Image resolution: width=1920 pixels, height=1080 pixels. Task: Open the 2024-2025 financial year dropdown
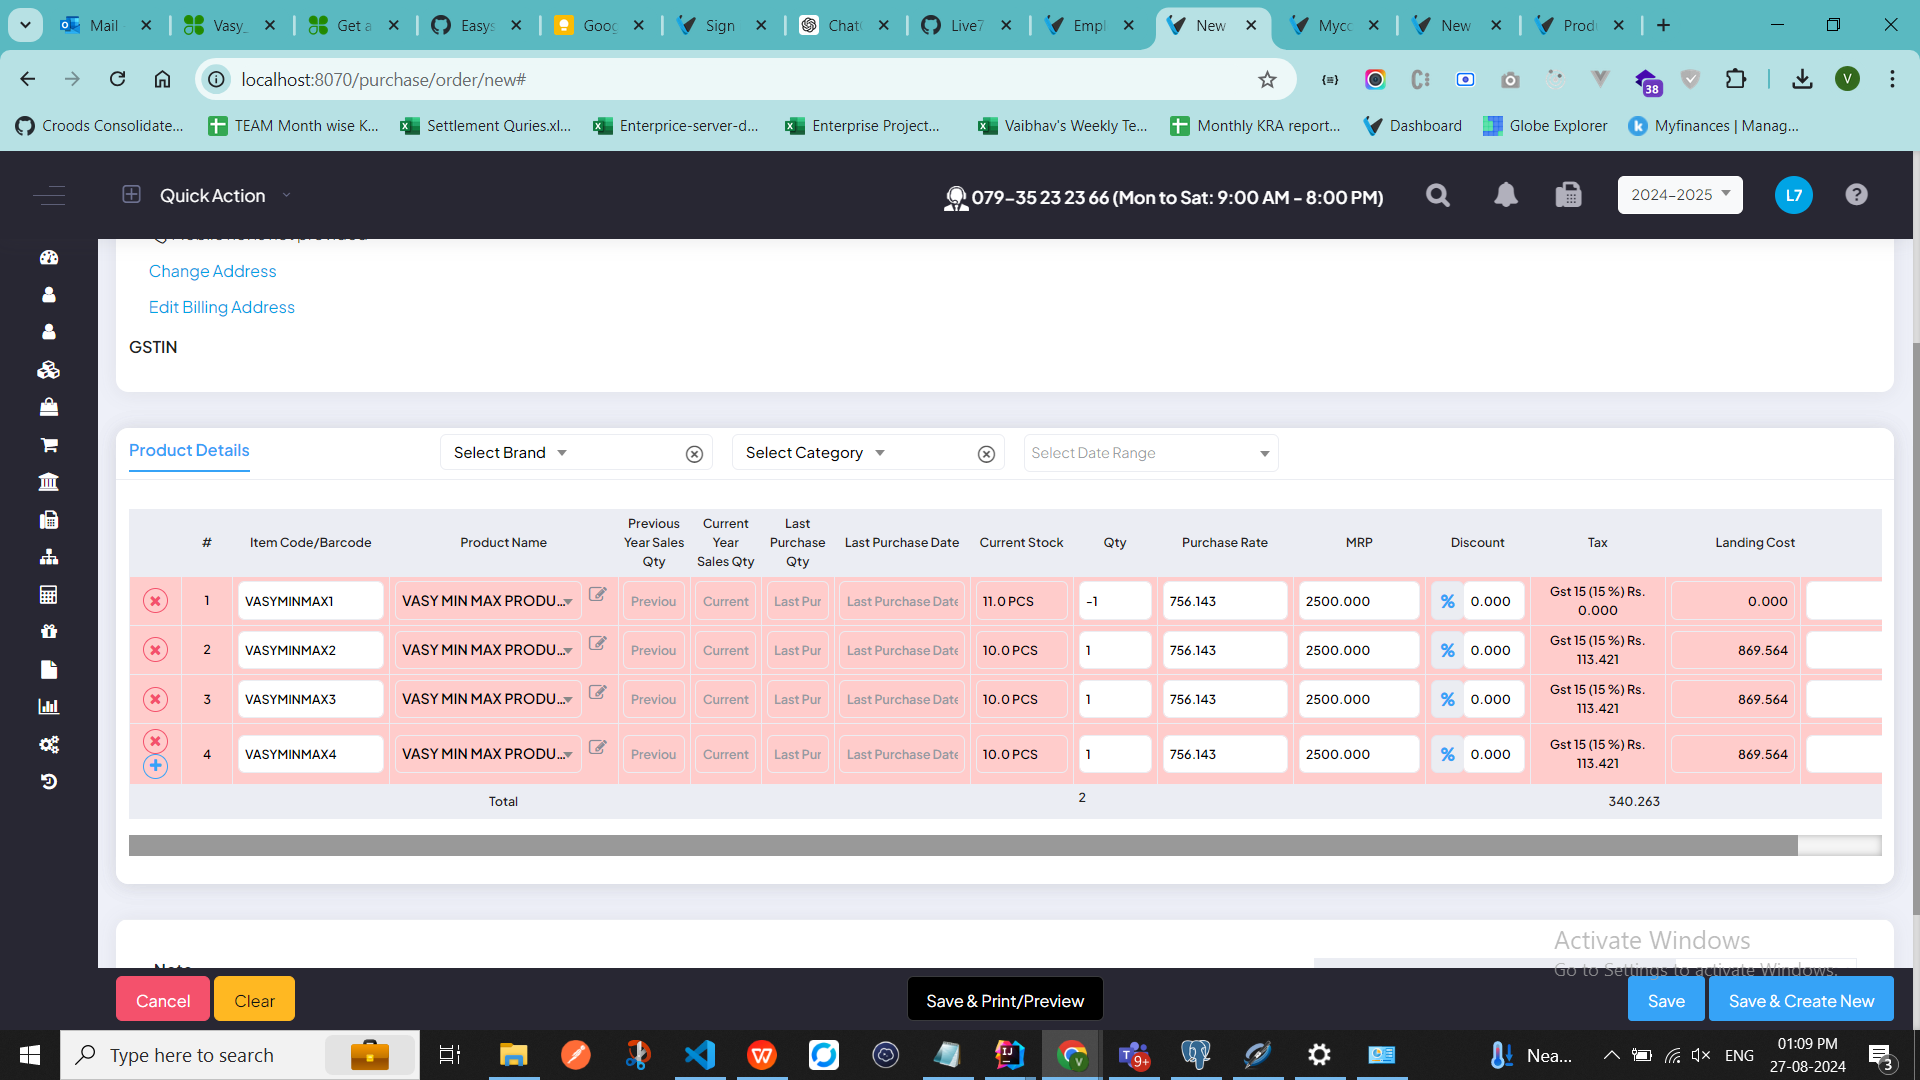pos(1679,195)
